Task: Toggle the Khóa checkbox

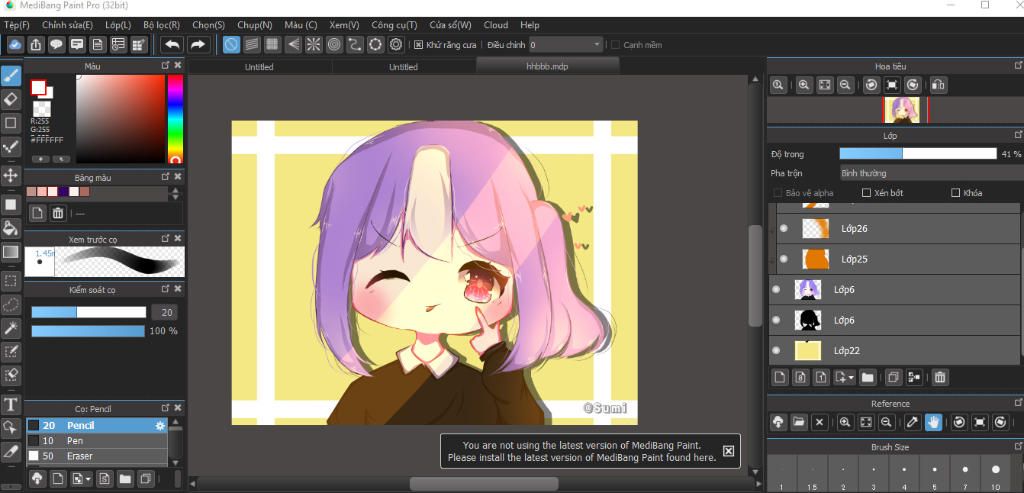Action: coord(955,193)
